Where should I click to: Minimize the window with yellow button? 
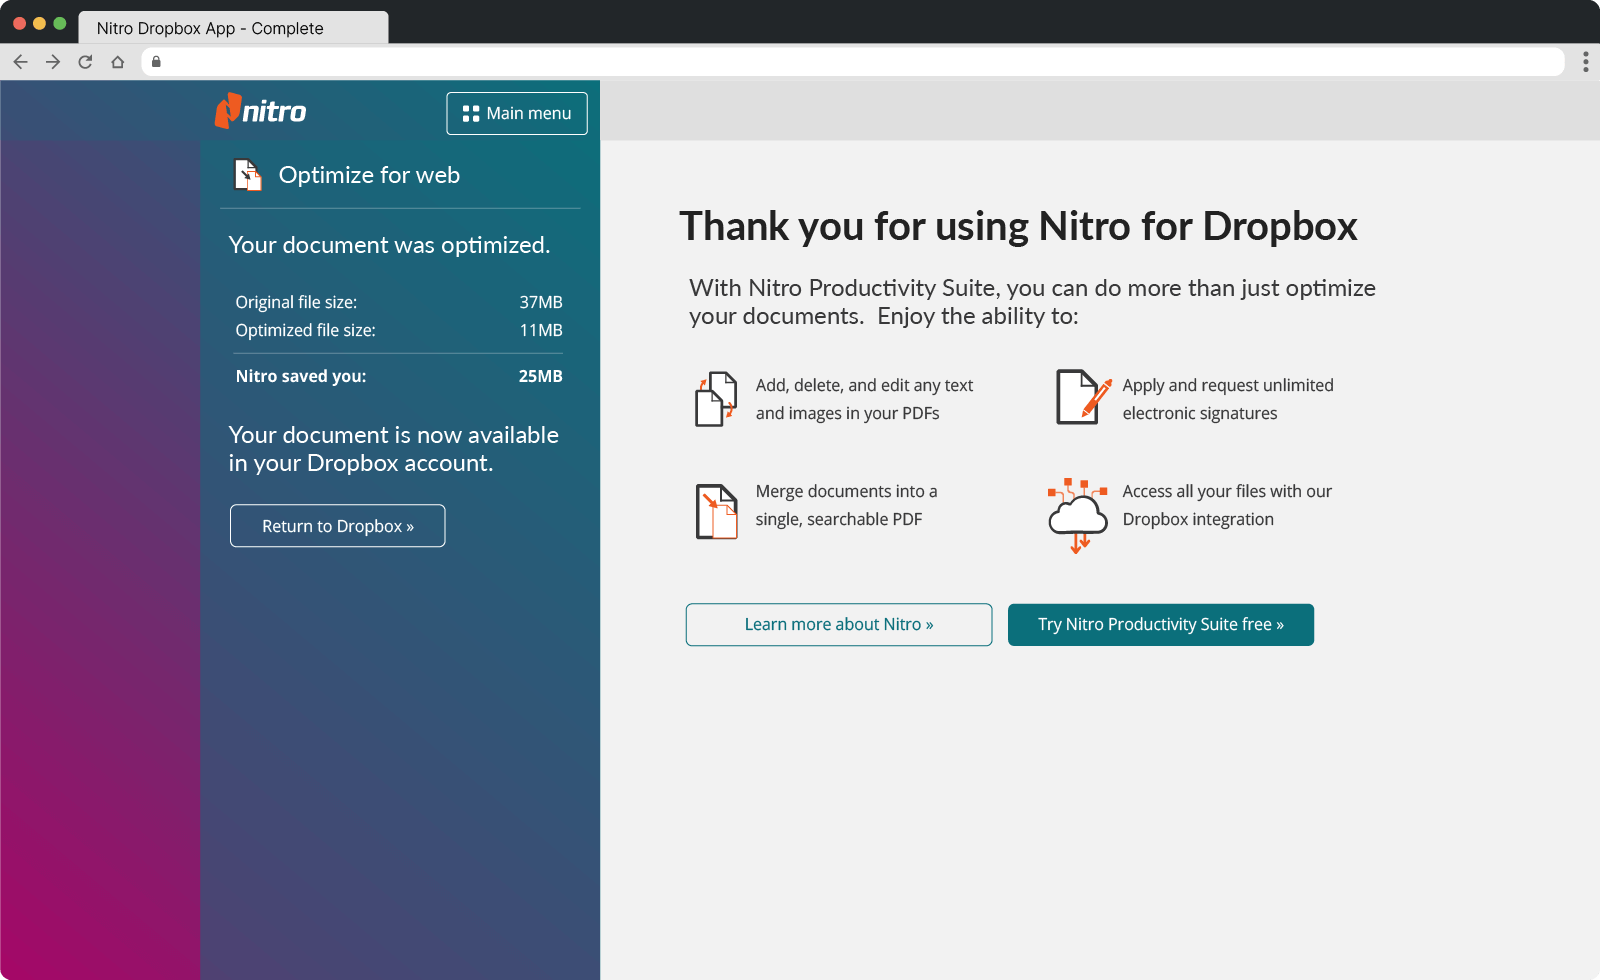(x=39, y=23)
